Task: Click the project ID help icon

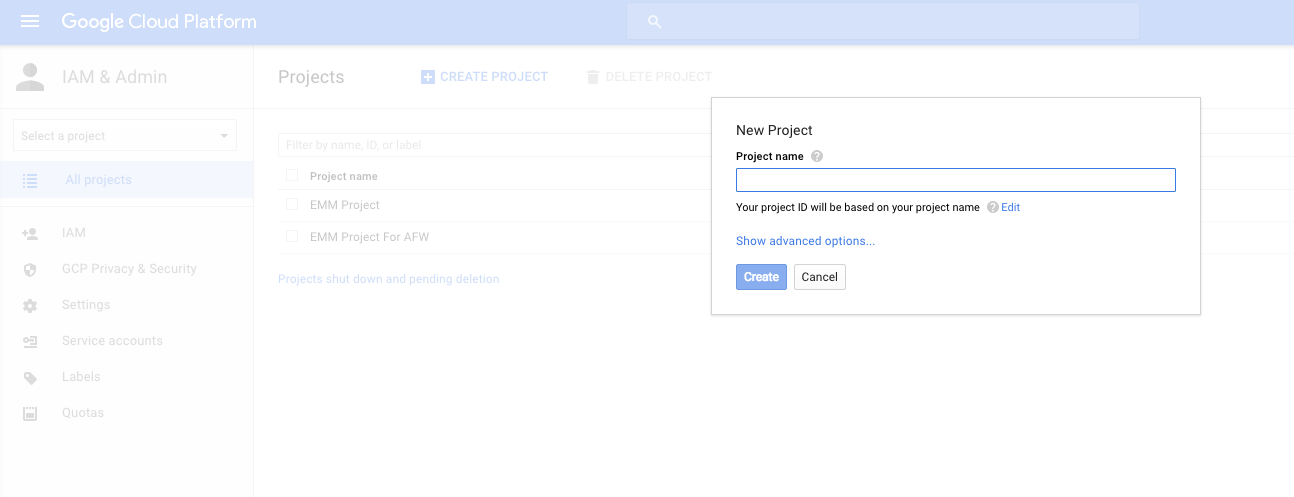Action: (992, 207)
